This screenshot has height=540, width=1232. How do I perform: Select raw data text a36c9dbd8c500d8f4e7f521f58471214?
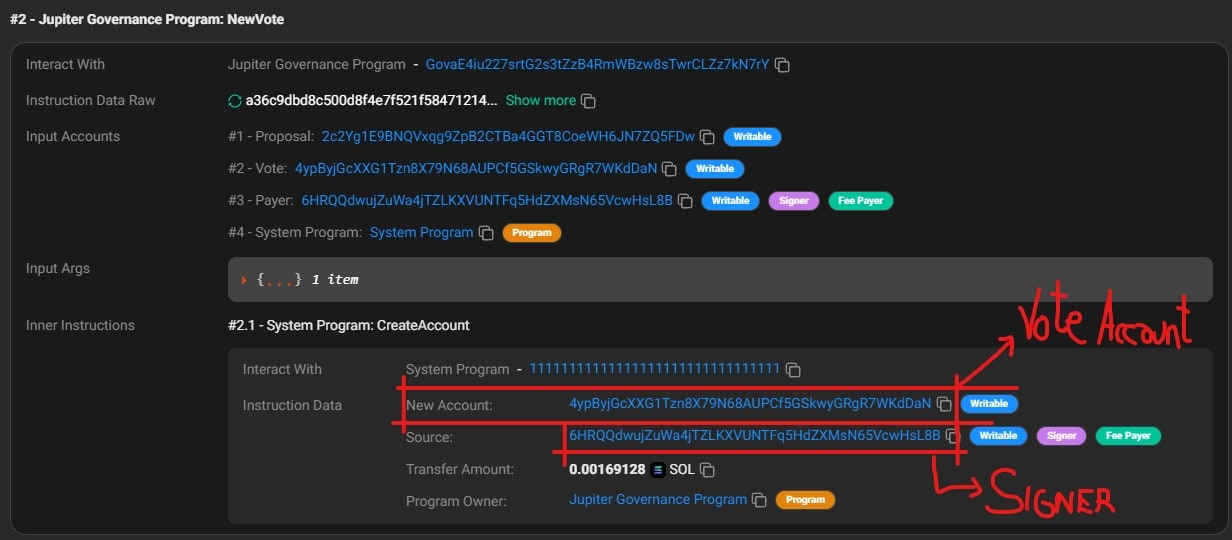pyautogui.click(x=372, y=100)
